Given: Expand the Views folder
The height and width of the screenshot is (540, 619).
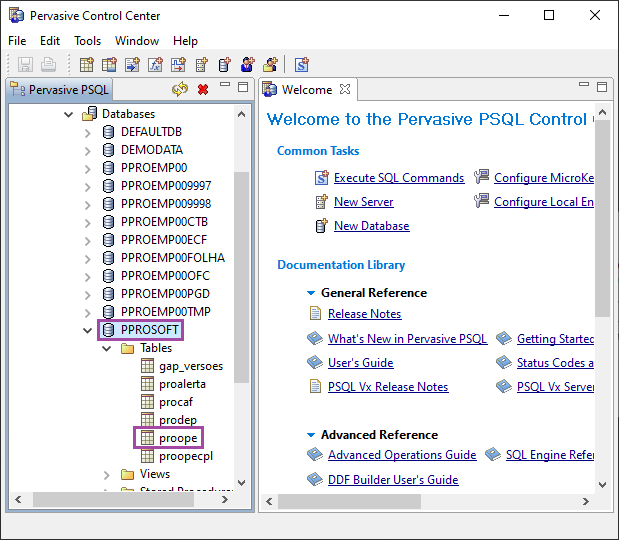Looking at the screenshot, I should pyautogui.click(x=107, y=474).
